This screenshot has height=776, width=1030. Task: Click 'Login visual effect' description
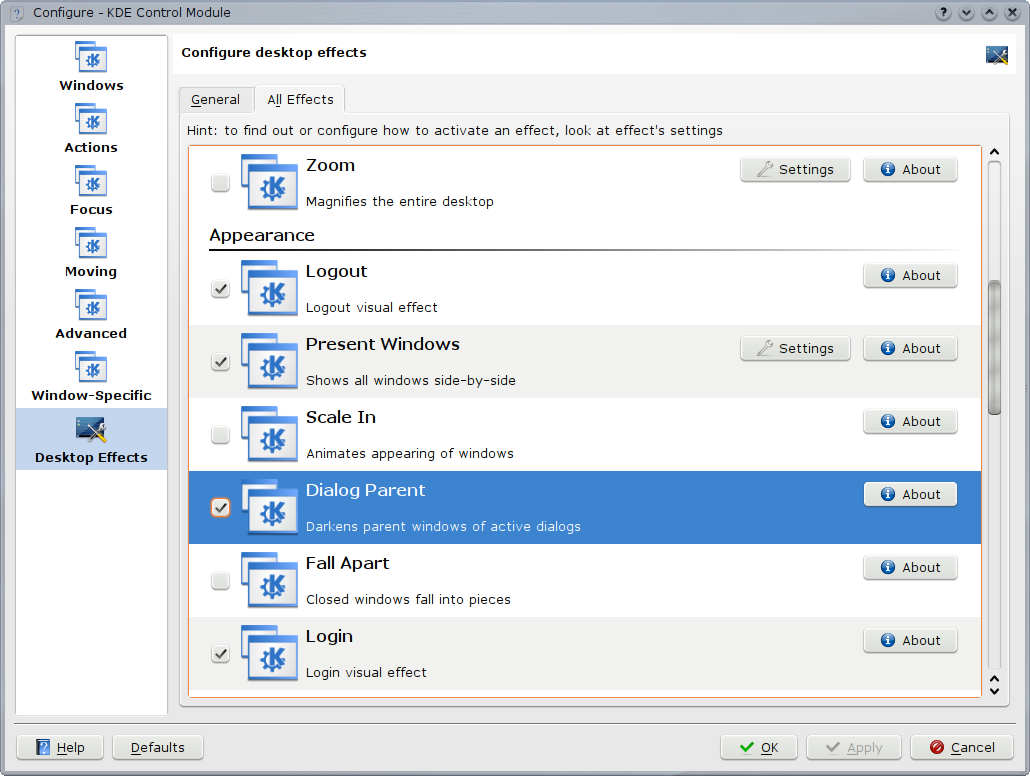tap(366, 672)
